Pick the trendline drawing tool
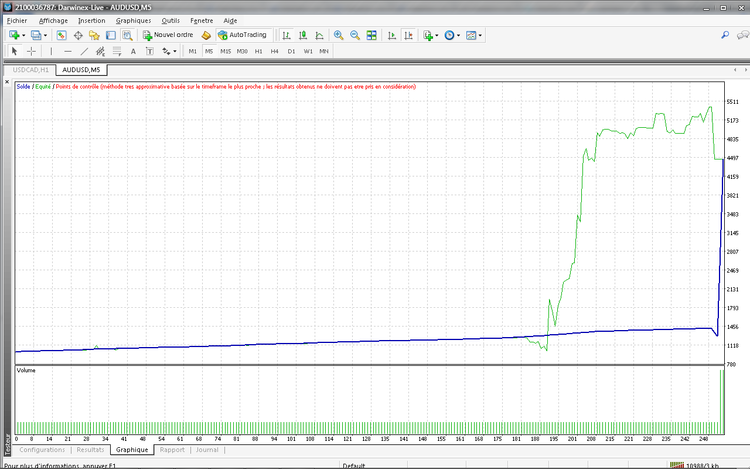This screenshot has height=469, width=750. coord(84,51)
